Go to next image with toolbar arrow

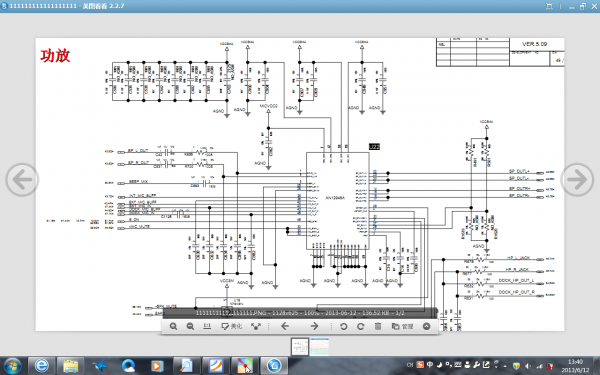(314, 326)
